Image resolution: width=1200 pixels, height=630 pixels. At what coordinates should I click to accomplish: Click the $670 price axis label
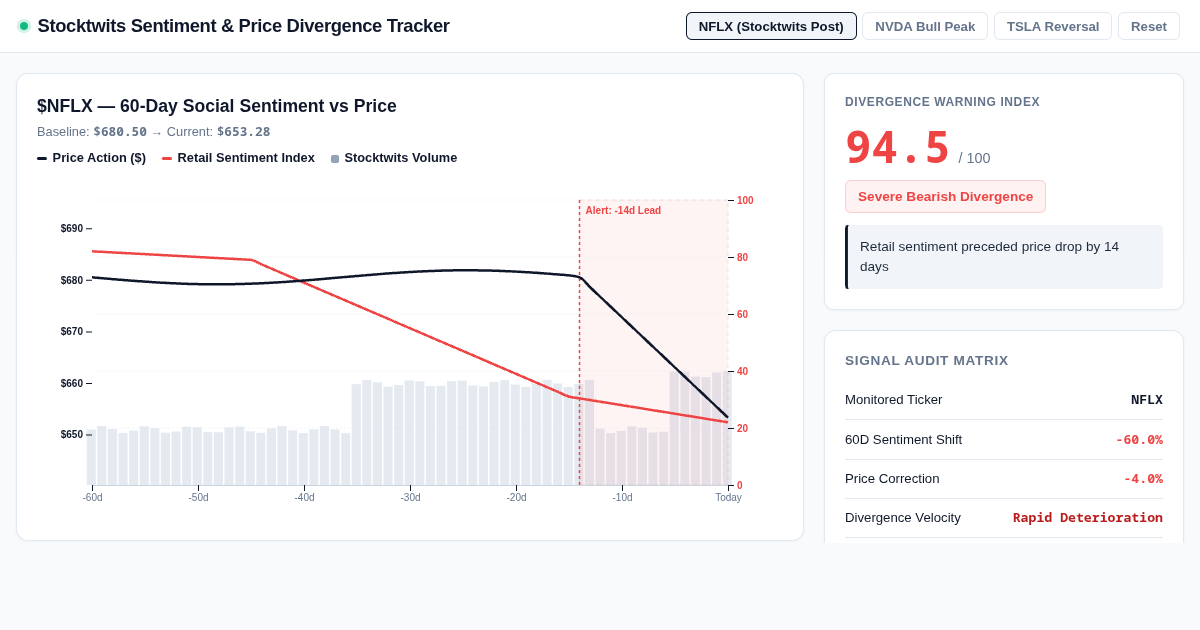(72, 332)
